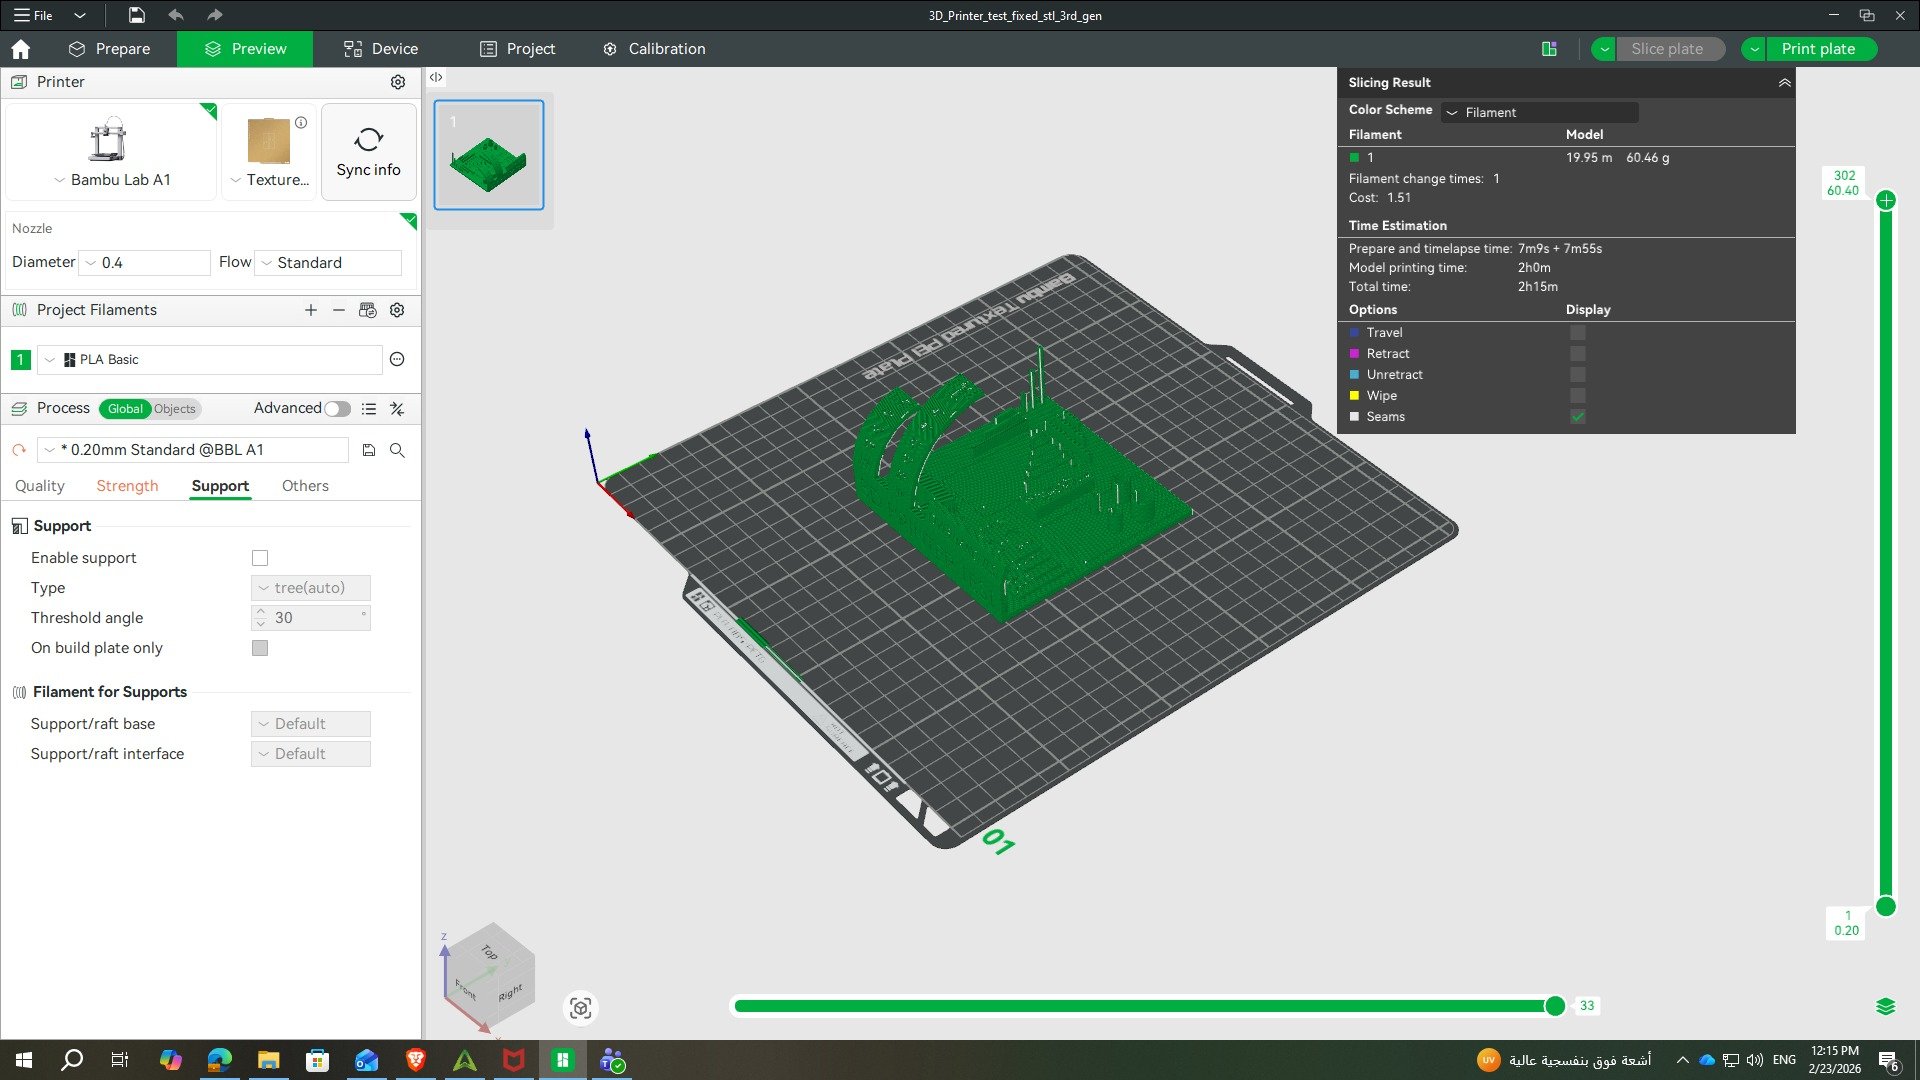
Task: Open the File menu
Action: pyautogui.click(x=34, y=15)
